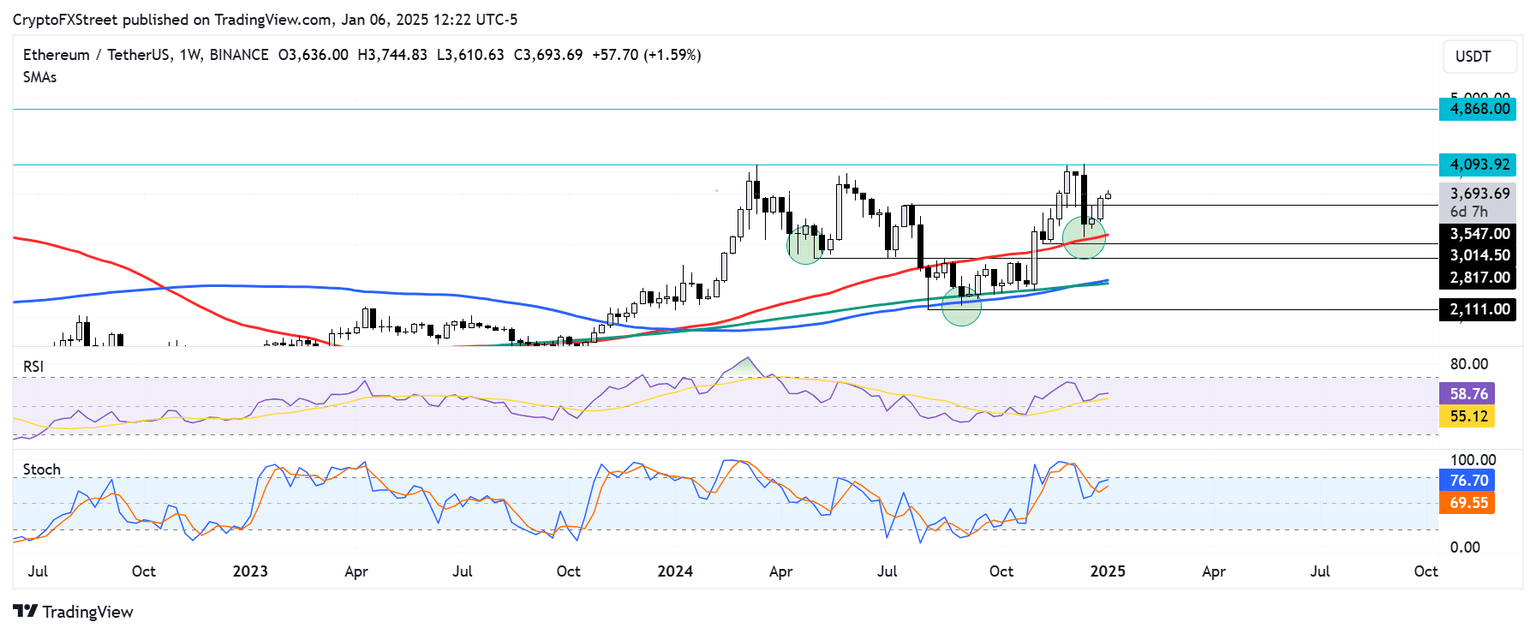
Task: Select the blue Stoch value 76.70
Action: [1465, 480]
